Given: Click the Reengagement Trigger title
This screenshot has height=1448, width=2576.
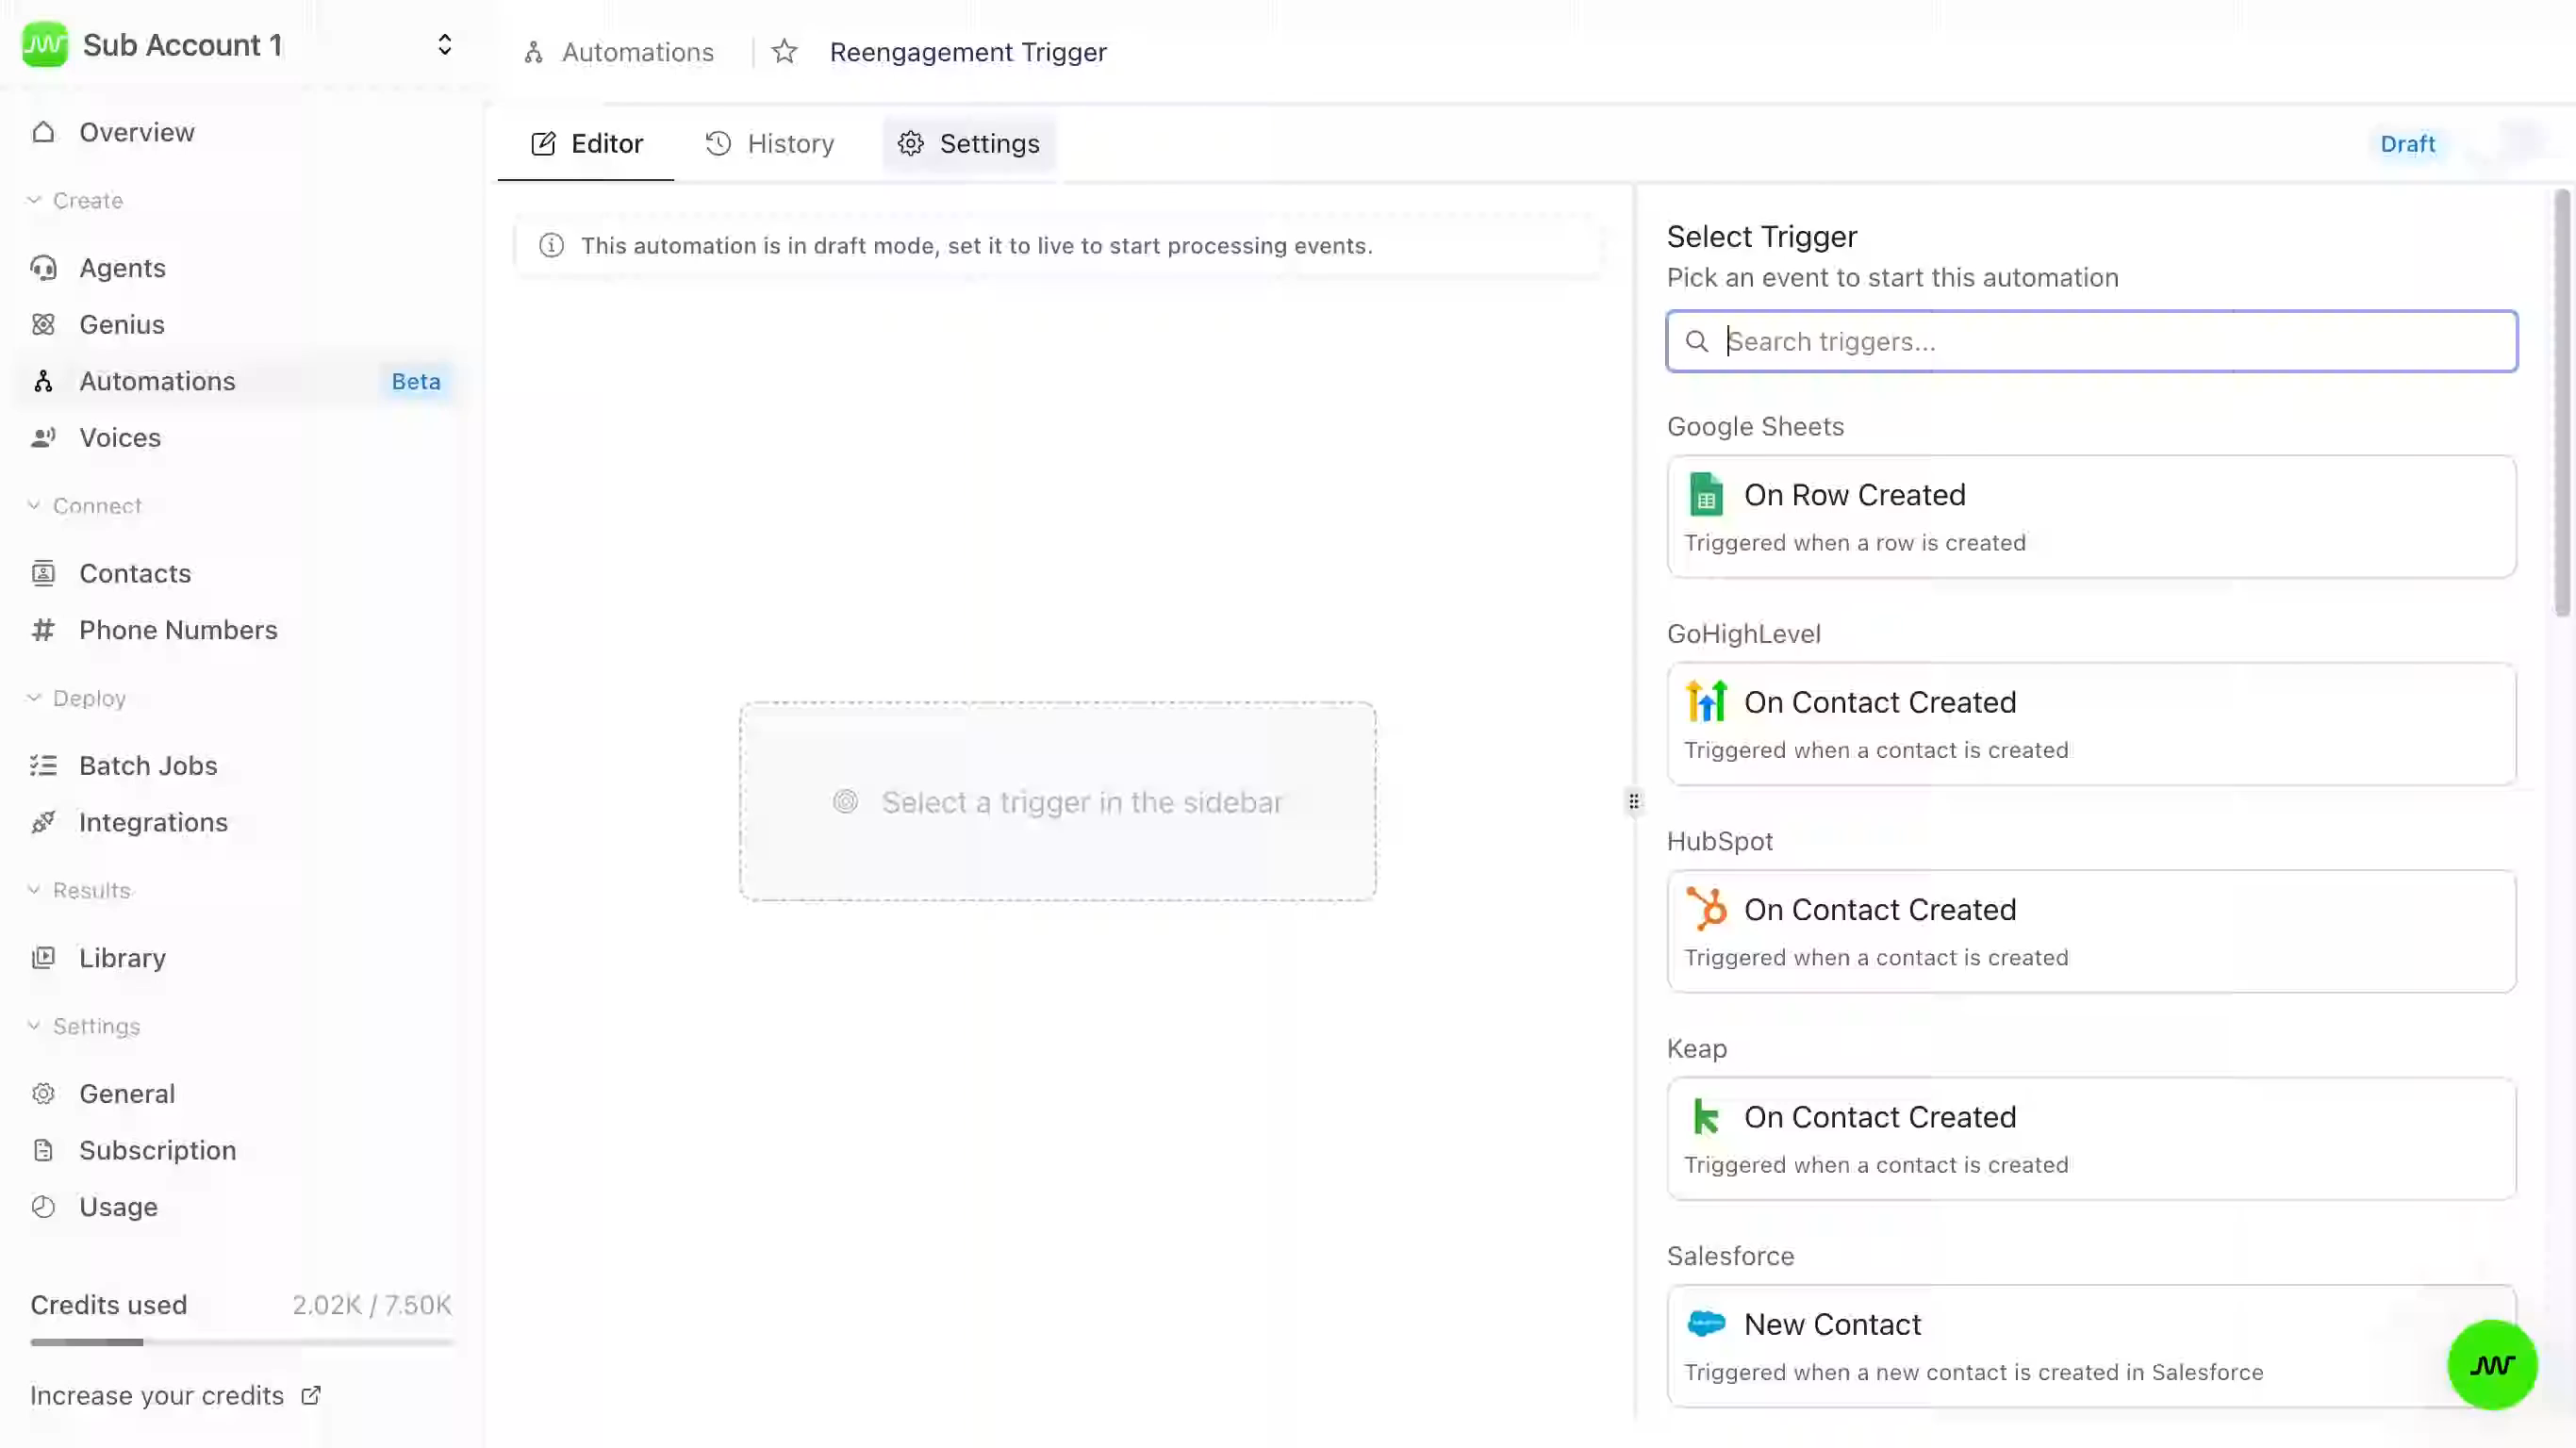Looking at the screenshot, I should tap(967, 52).
